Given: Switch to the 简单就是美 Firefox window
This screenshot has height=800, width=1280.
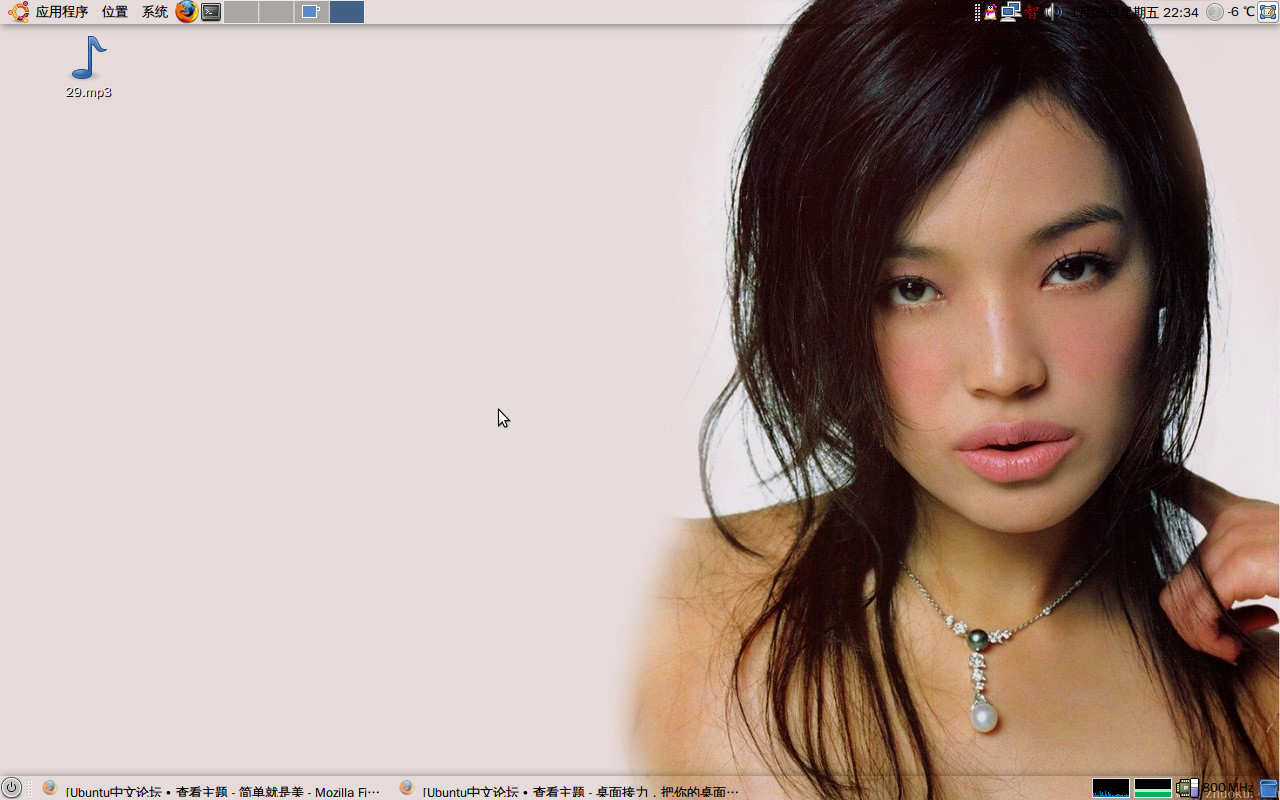Looking at the screenshot, I should 211,789.
